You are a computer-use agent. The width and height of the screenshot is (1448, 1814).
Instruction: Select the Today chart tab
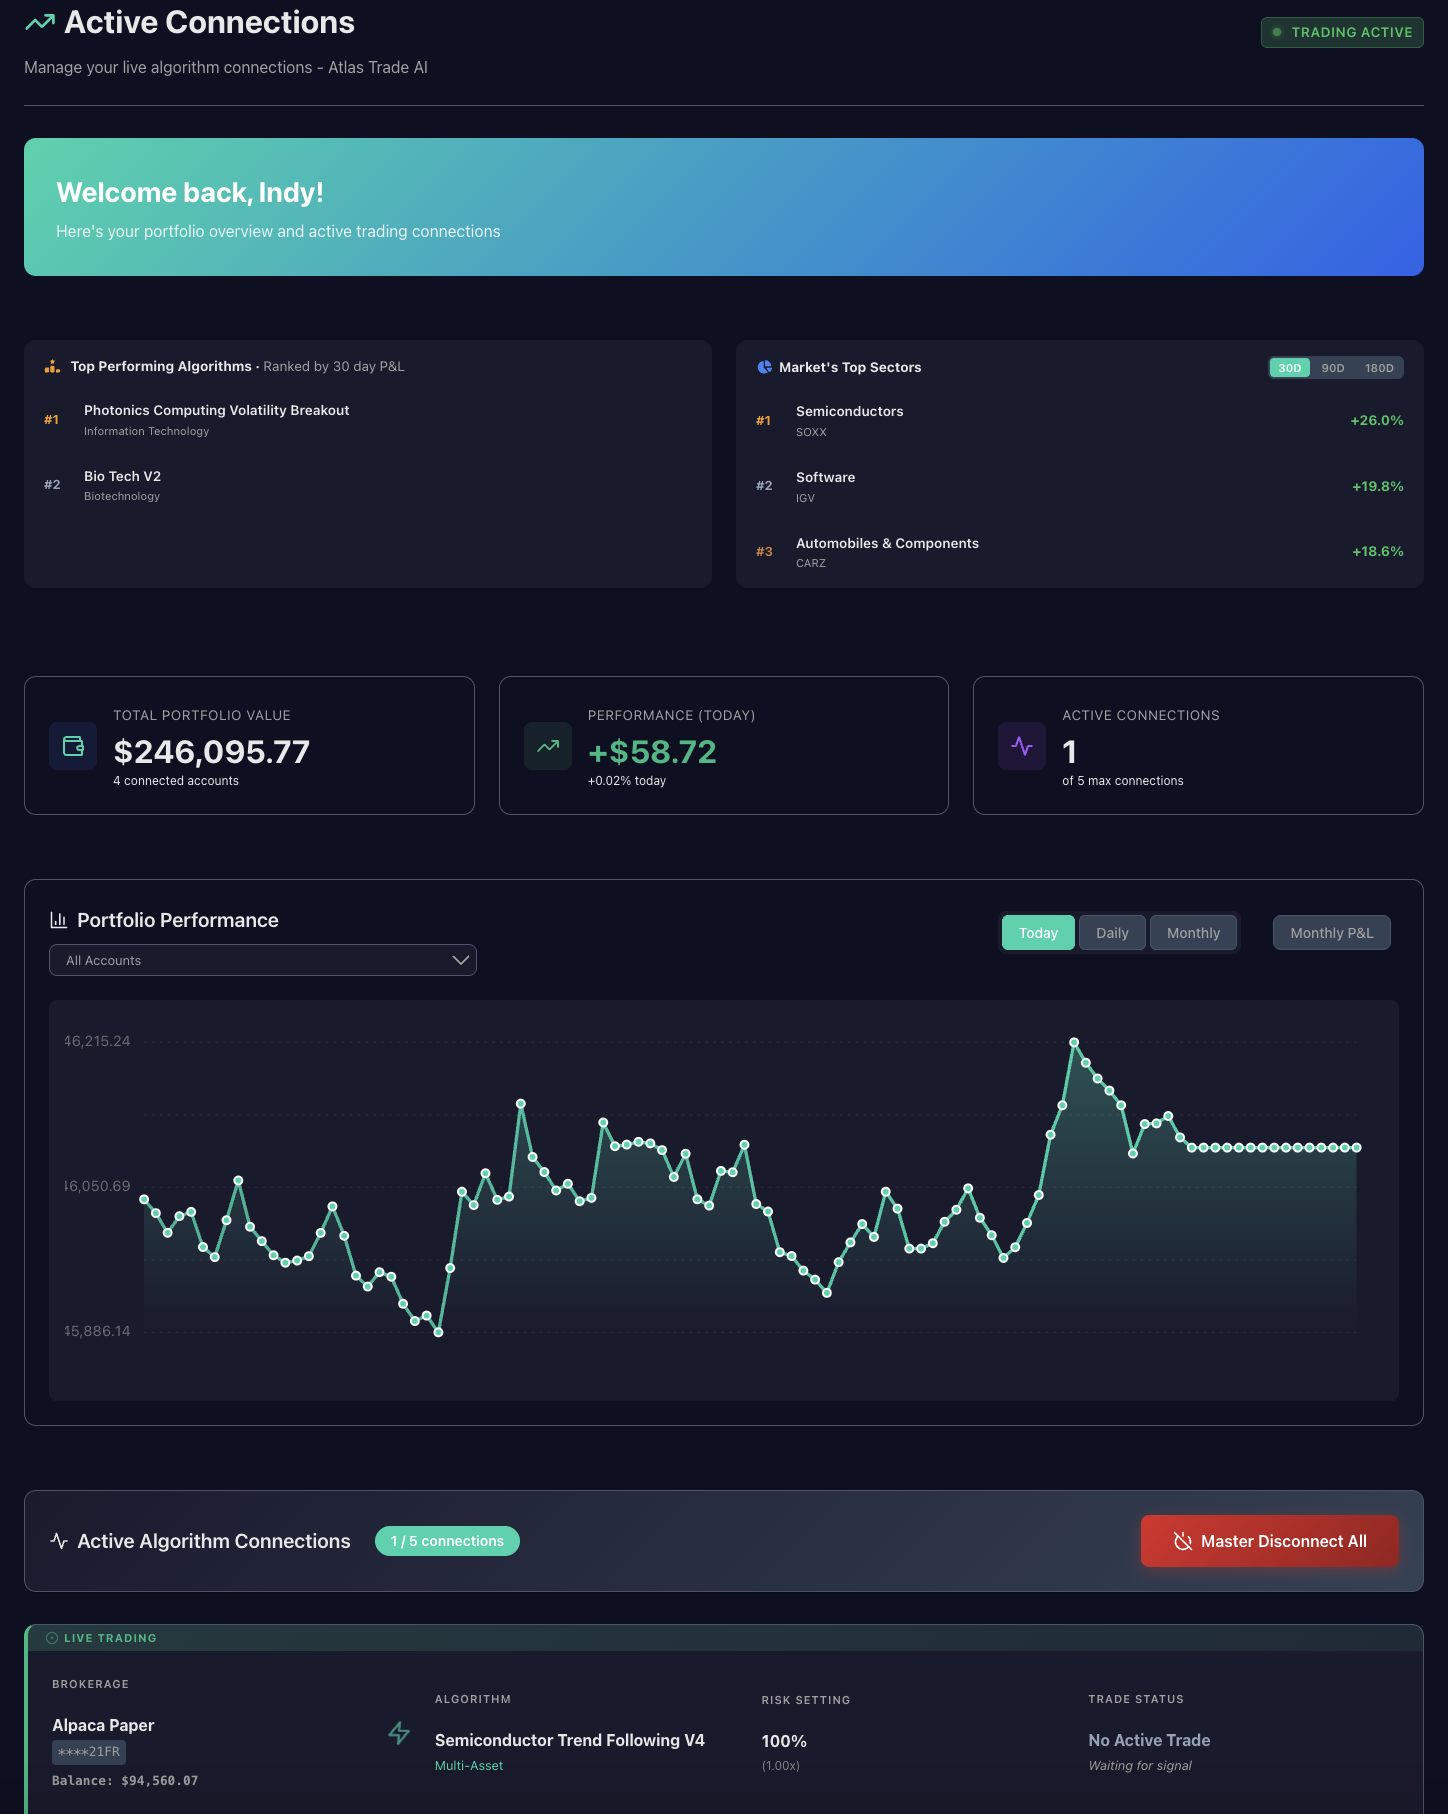coord(1038,933)
